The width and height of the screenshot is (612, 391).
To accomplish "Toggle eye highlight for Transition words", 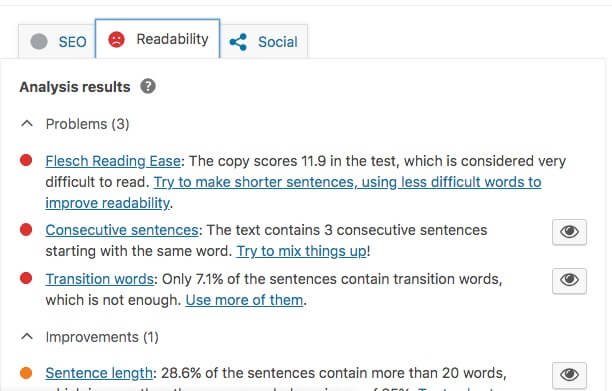I will pyautogui.click(x=569, y=281).
